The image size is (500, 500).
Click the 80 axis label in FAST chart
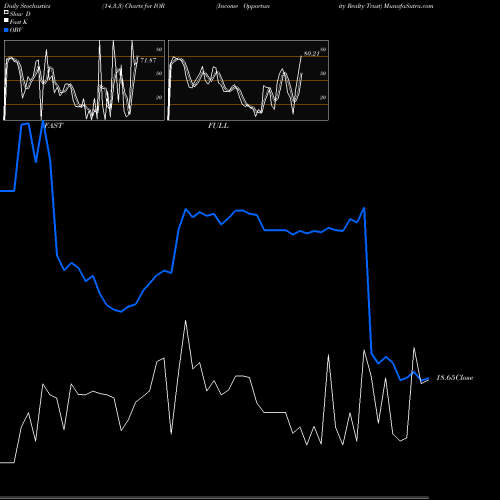(159, 49)
